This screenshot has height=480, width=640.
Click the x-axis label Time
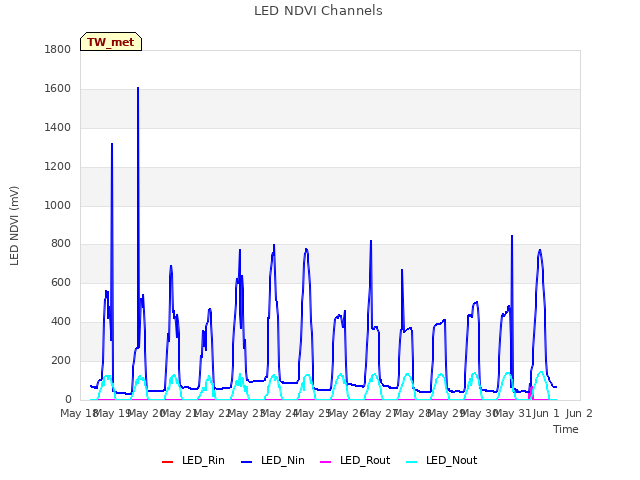point(565,429)
